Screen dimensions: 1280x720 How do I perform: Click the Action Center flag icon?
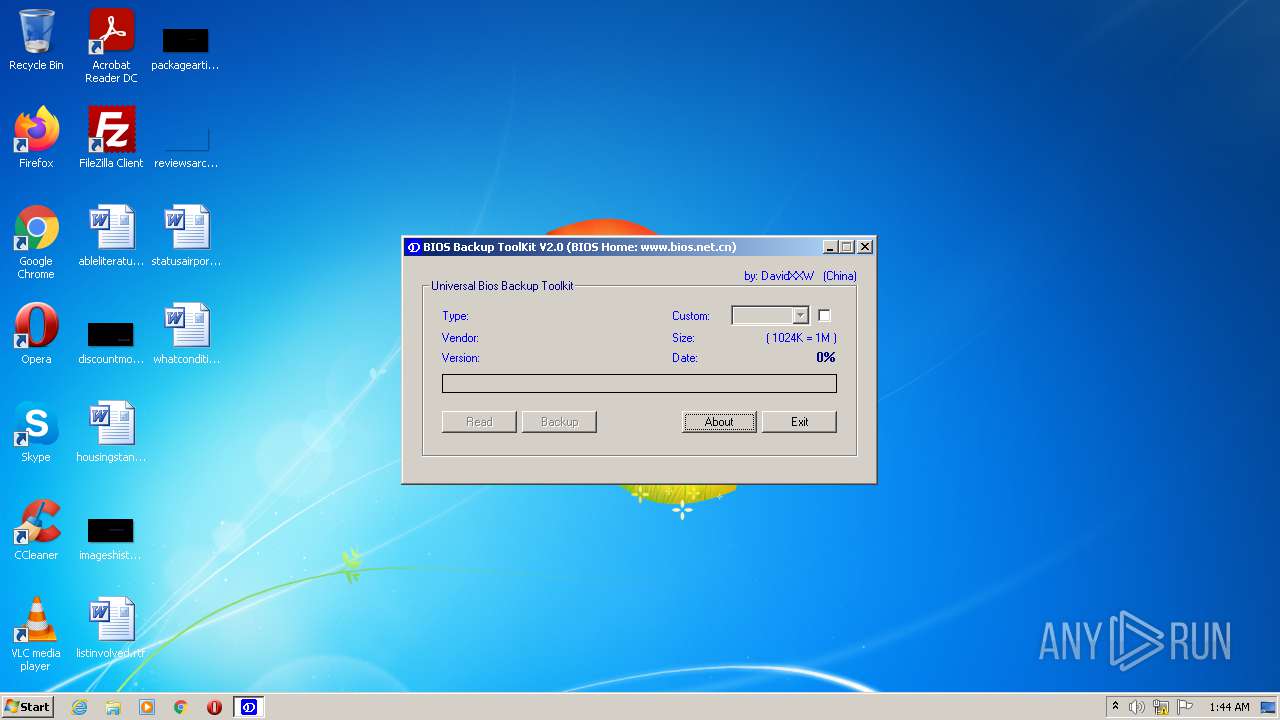1185,707
